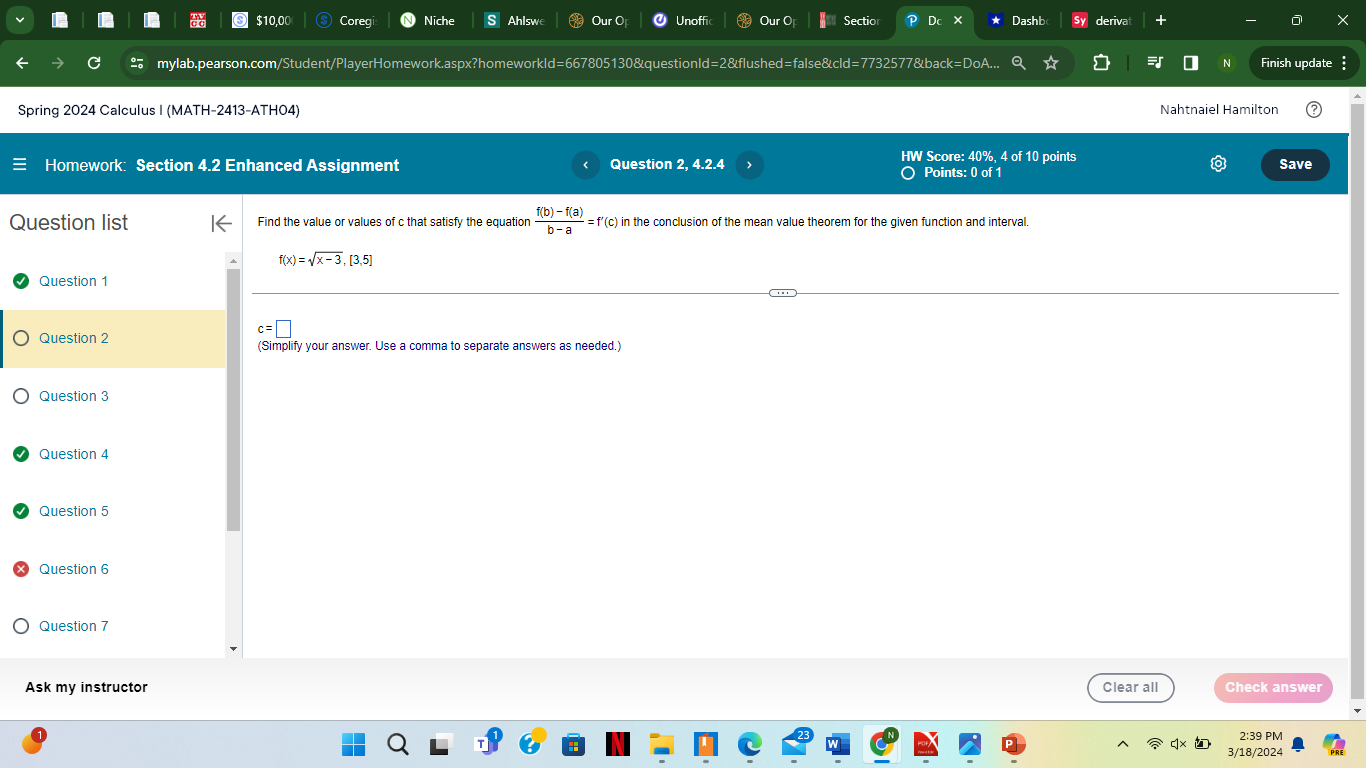Image resolution: width=1366 pixels, height=768 pixels.
Task: Open Chrome side panel
Action: [x=1190, y=63]
